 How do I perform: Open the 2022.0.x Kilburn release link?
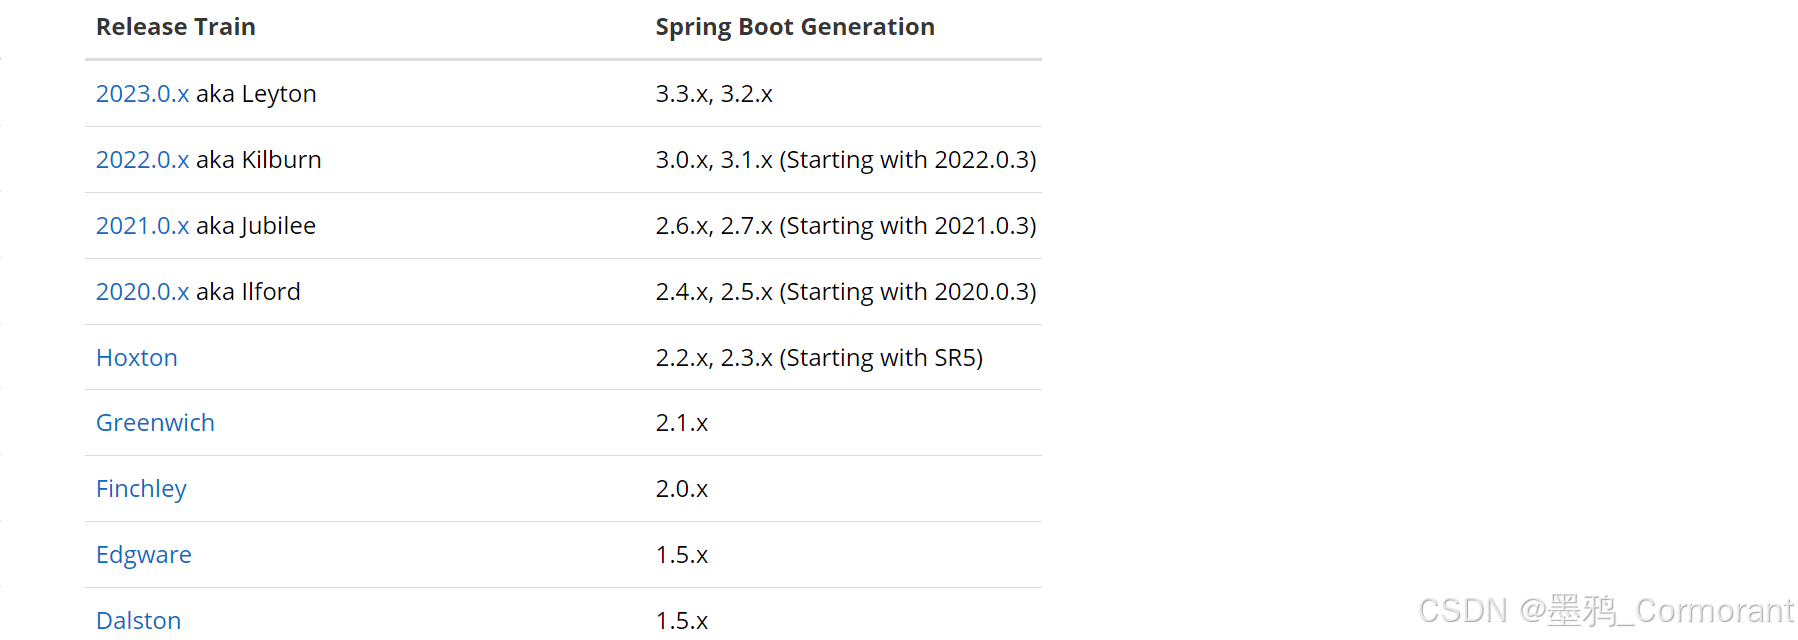[142, 160]
